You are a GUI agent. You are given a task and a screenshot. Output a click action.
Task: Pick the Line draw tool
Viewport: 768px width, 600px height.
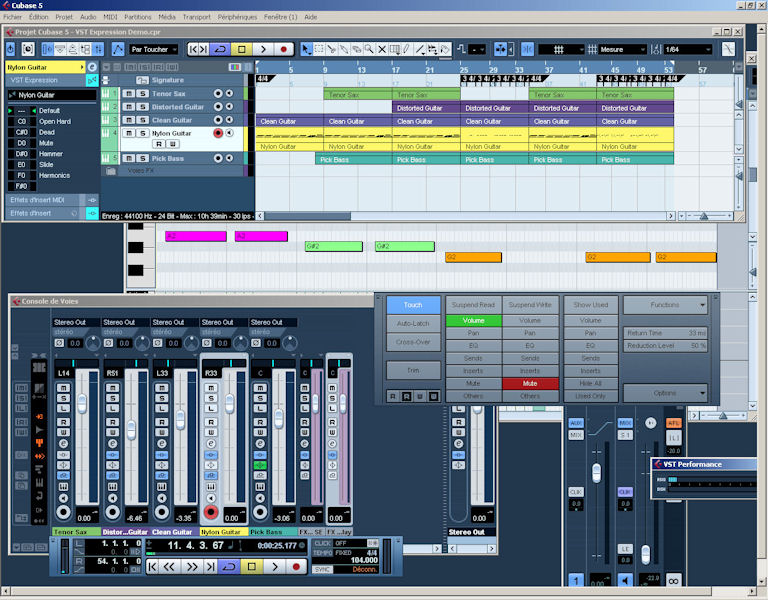[x=419, y=49]
